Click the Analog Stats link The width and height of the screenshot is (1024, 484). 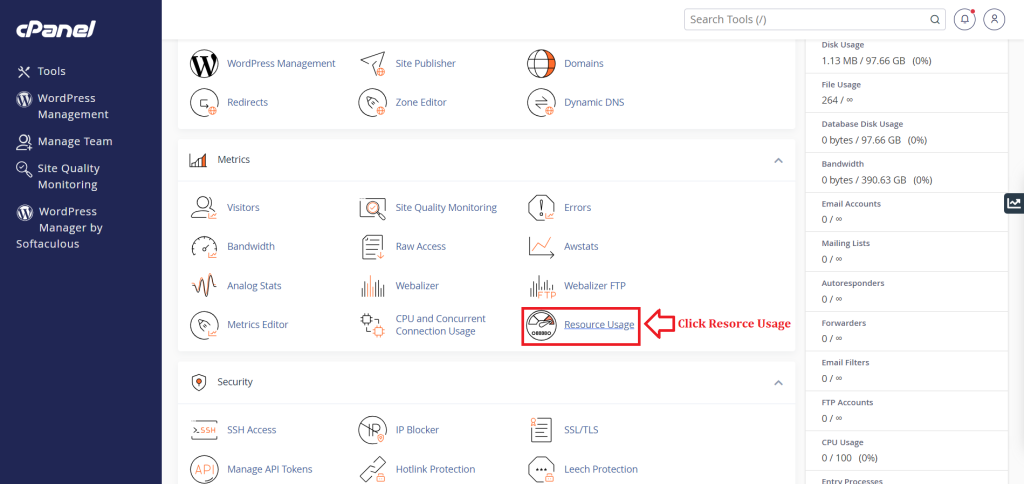[x=254, y=285]
